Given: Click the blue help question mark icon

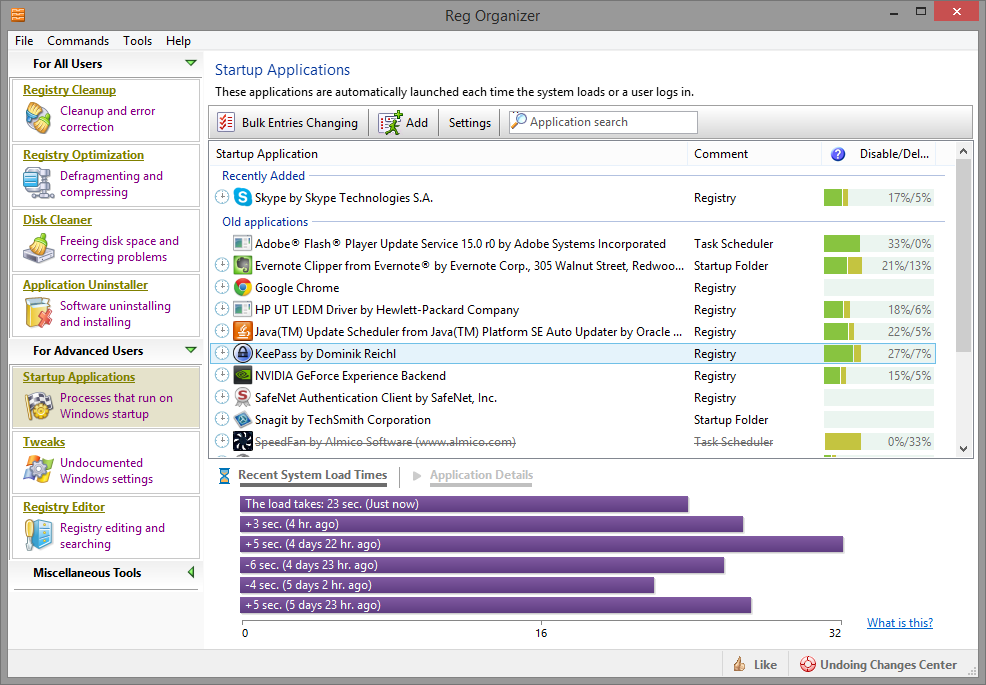Looking at the screenshot, I should (x=837, y=154).
